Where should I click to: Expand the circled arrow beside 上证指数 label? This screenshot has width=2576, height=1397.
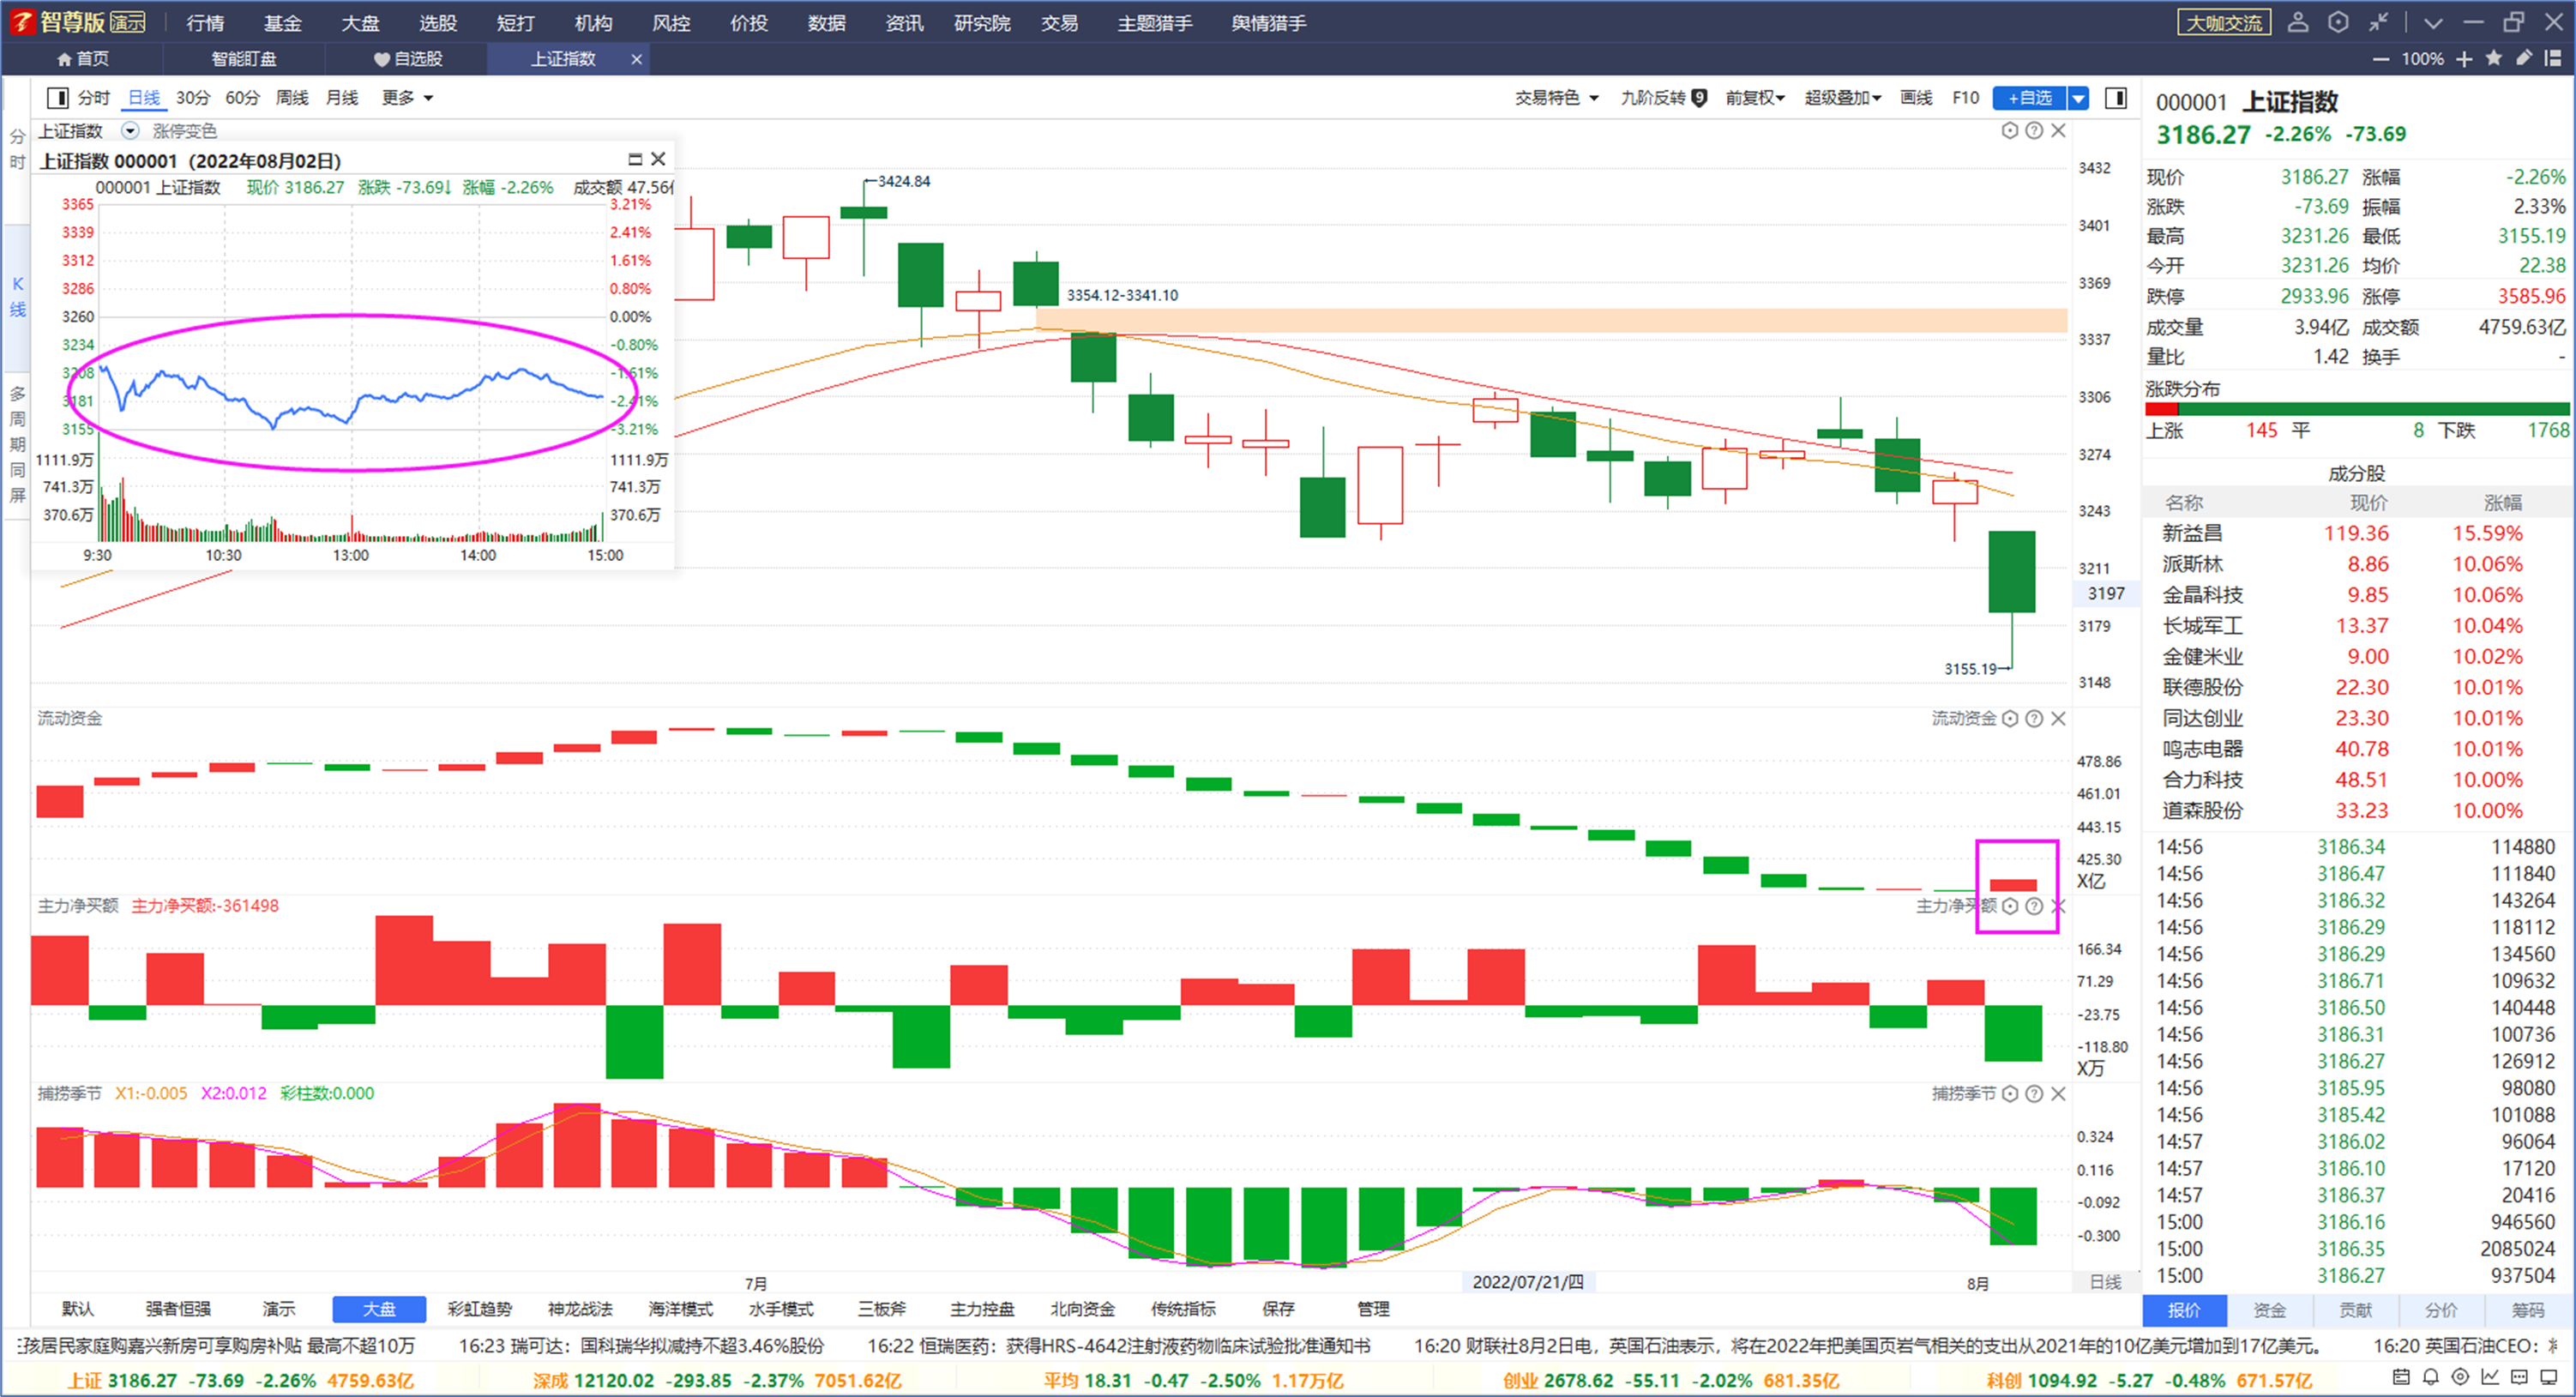pyautogui.click(x=130, y=131)
